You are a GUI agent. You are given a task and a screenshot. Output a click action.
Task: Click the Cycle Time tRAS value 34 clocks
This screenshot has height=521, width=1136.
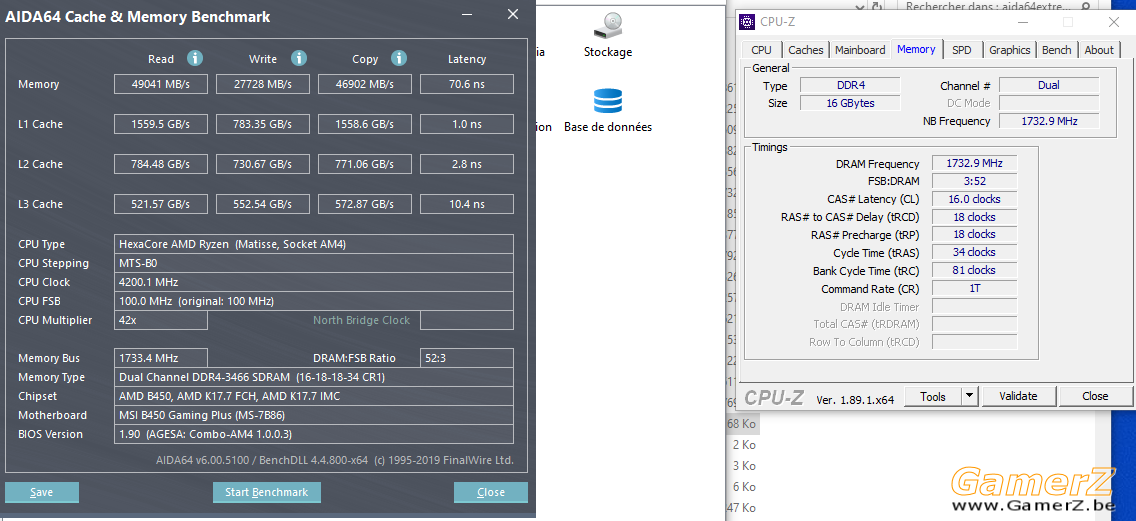(x=974, y=252)
